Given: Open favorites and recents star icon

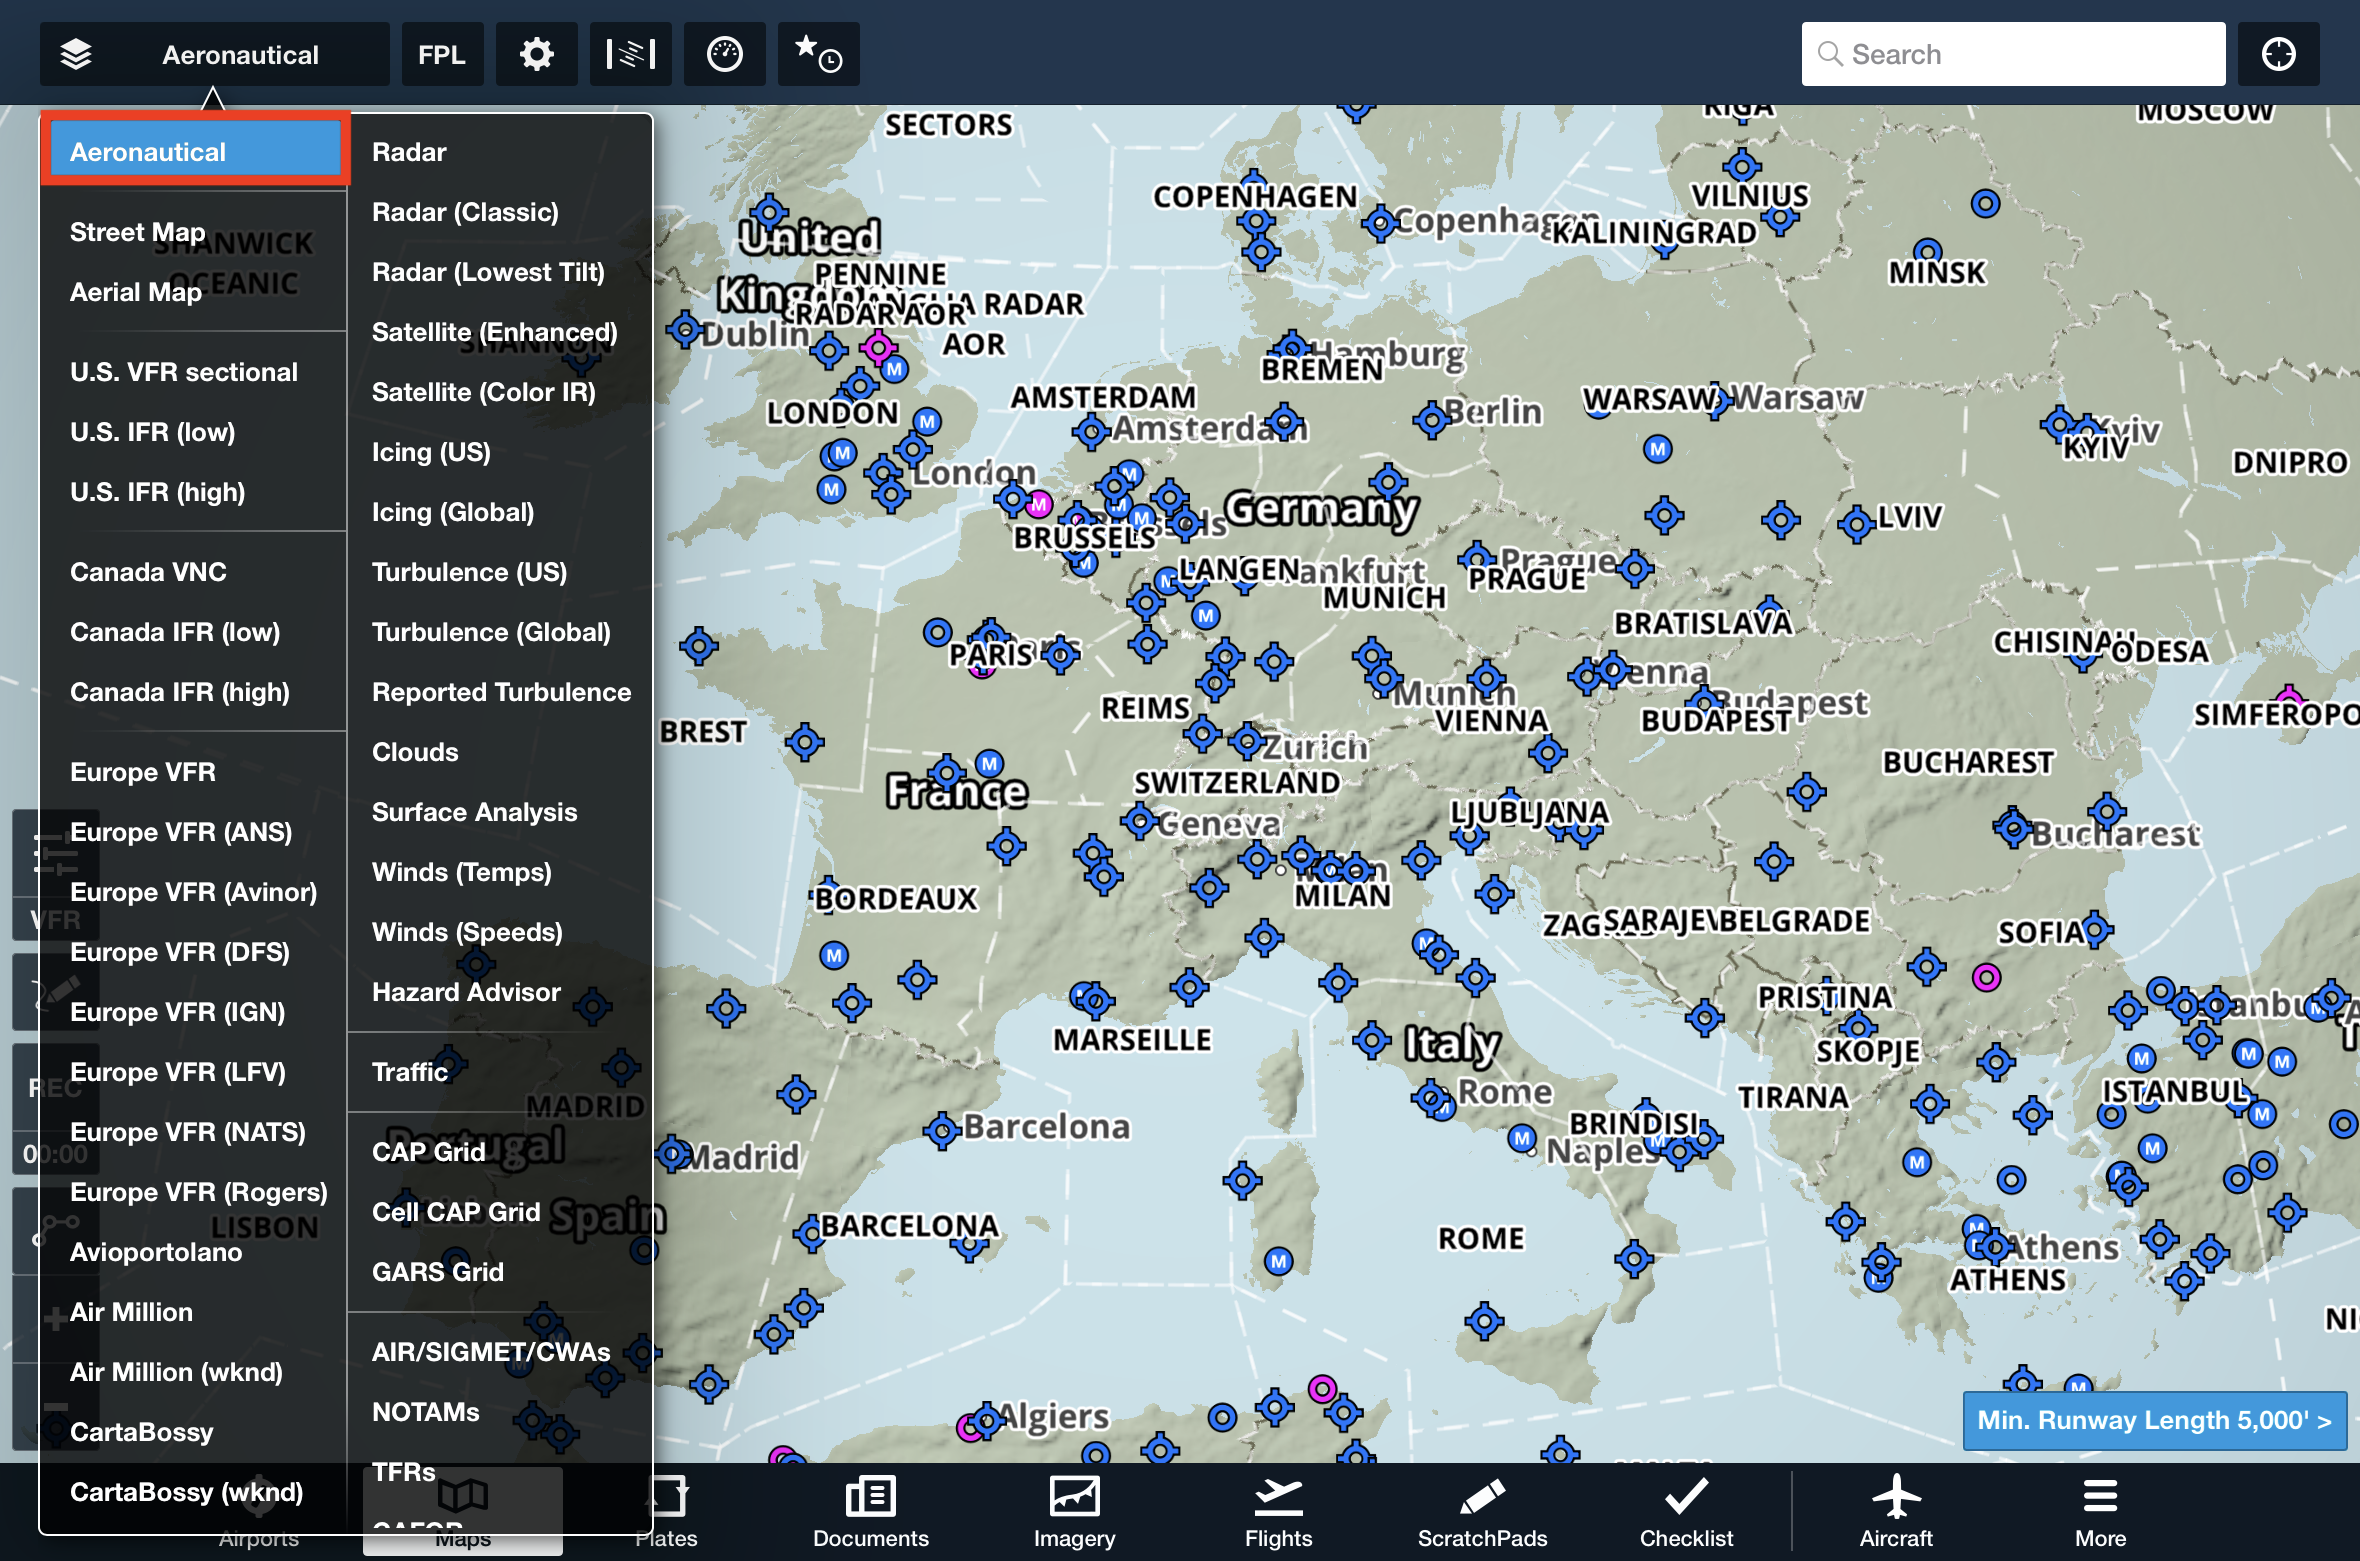Looking at the screenshot, I should 818,55.
